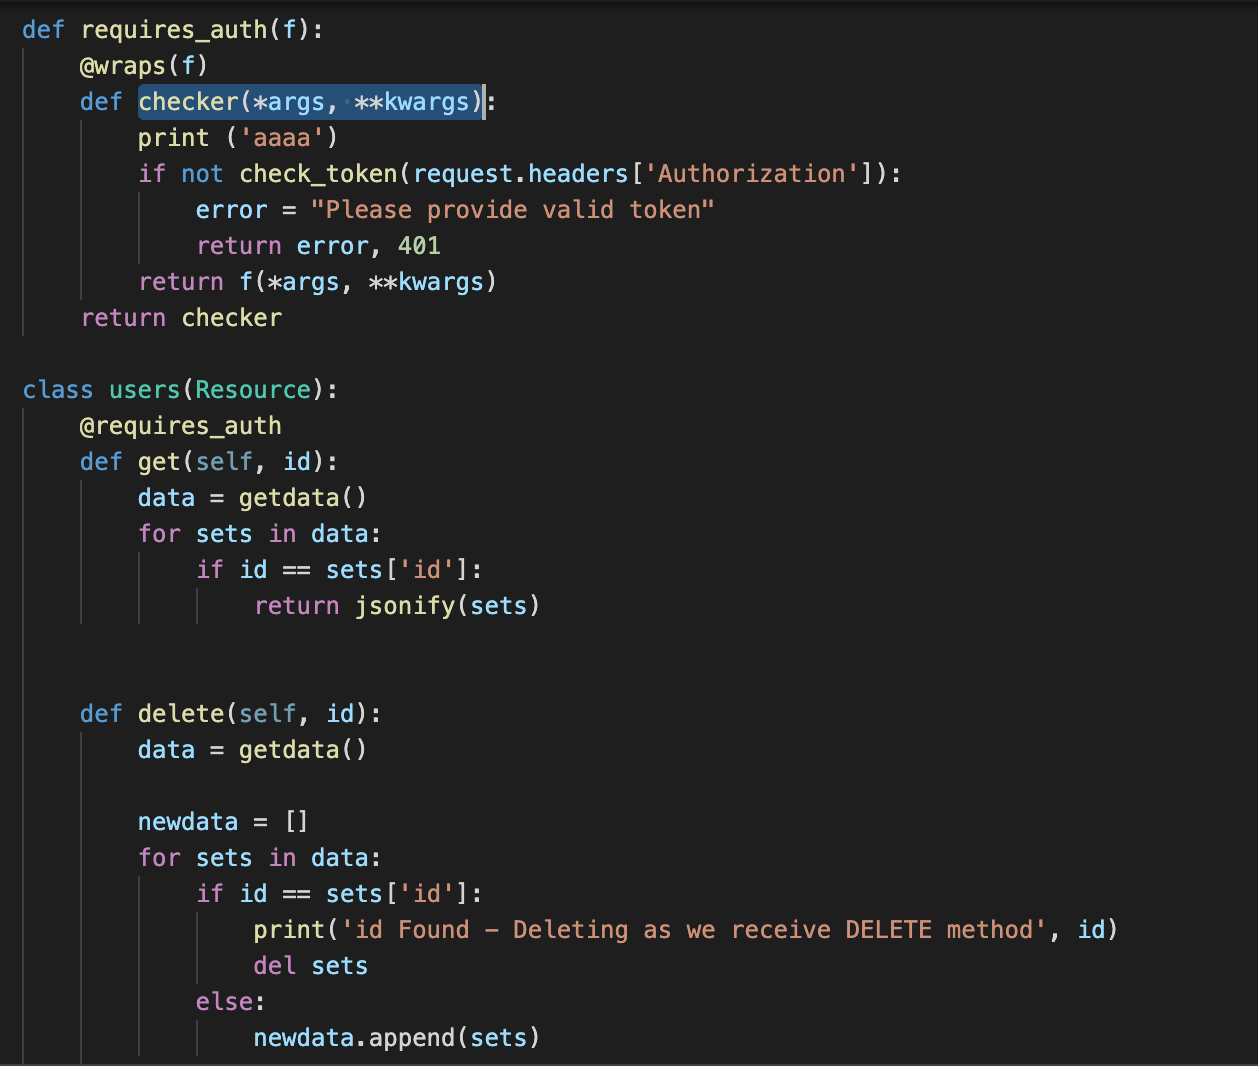Click the 'Authorization' string literal
The height and width of the screenshot is (1066, 1258).
coord(751,174)
